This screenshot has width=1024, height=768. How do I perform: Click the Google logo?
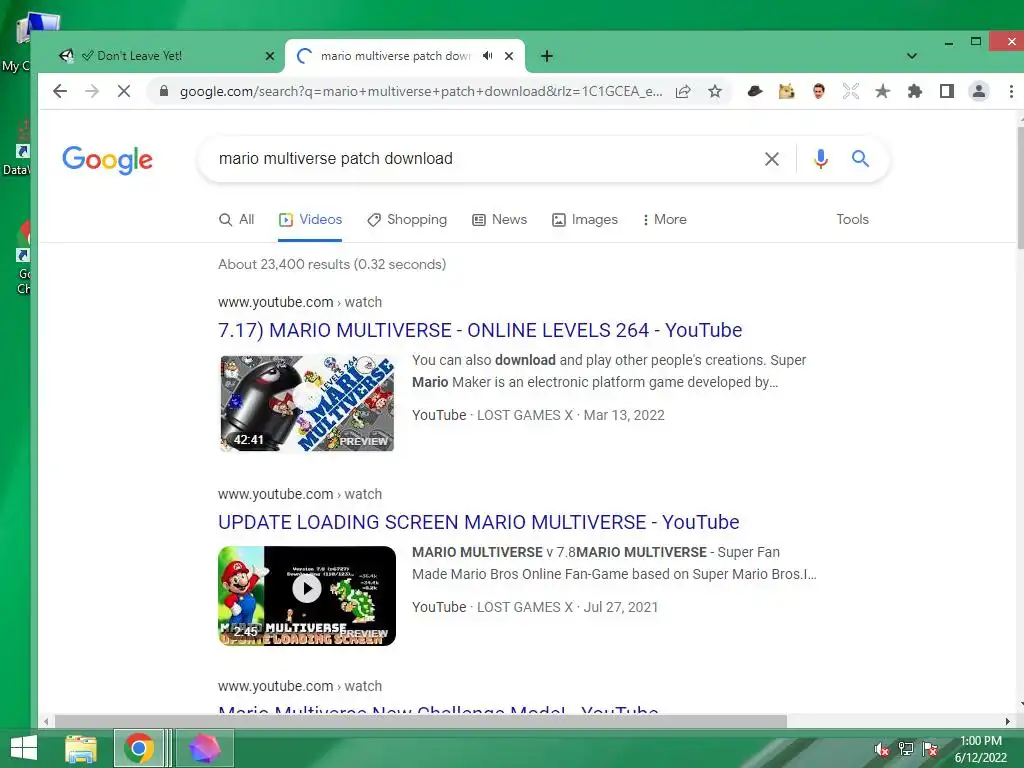[108, 160]
